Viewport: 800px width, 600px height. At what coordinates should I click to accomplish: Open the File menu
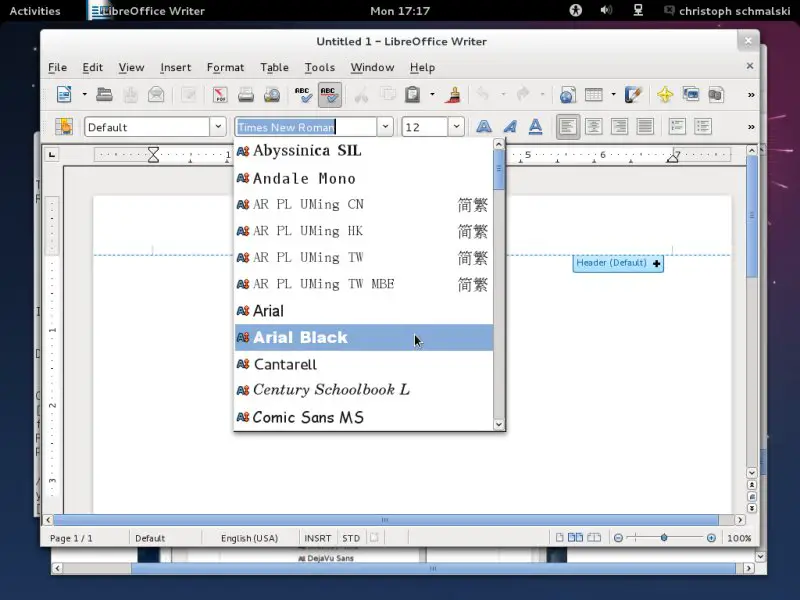pyautogui.click(x=57, y=67)
